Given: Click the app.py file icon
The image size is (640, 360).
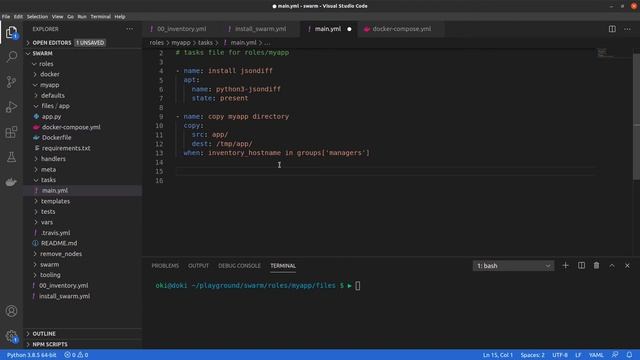Looking at the screenshot, I should point(36,116).
